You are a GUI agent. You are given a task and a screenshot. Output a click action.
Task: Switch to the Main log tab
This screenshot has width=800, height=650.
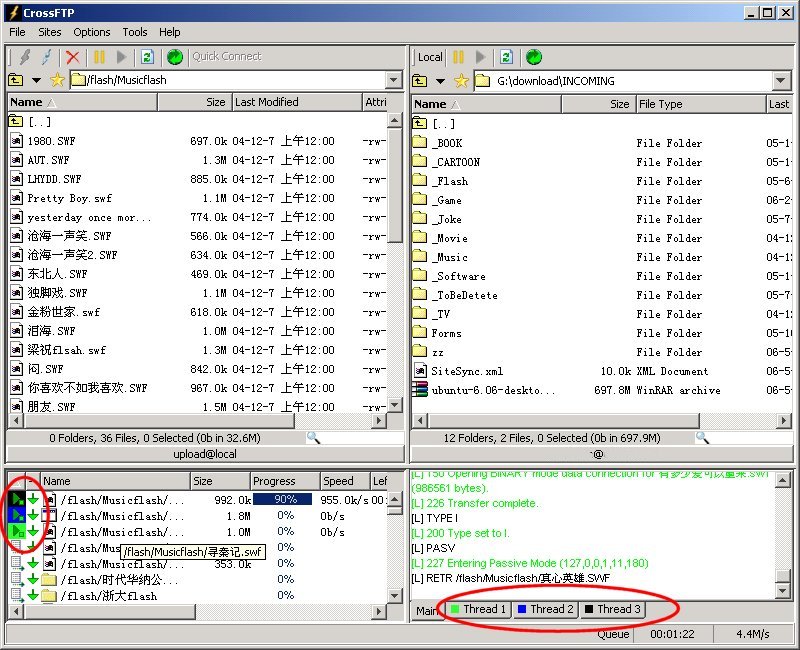[428, 610]
